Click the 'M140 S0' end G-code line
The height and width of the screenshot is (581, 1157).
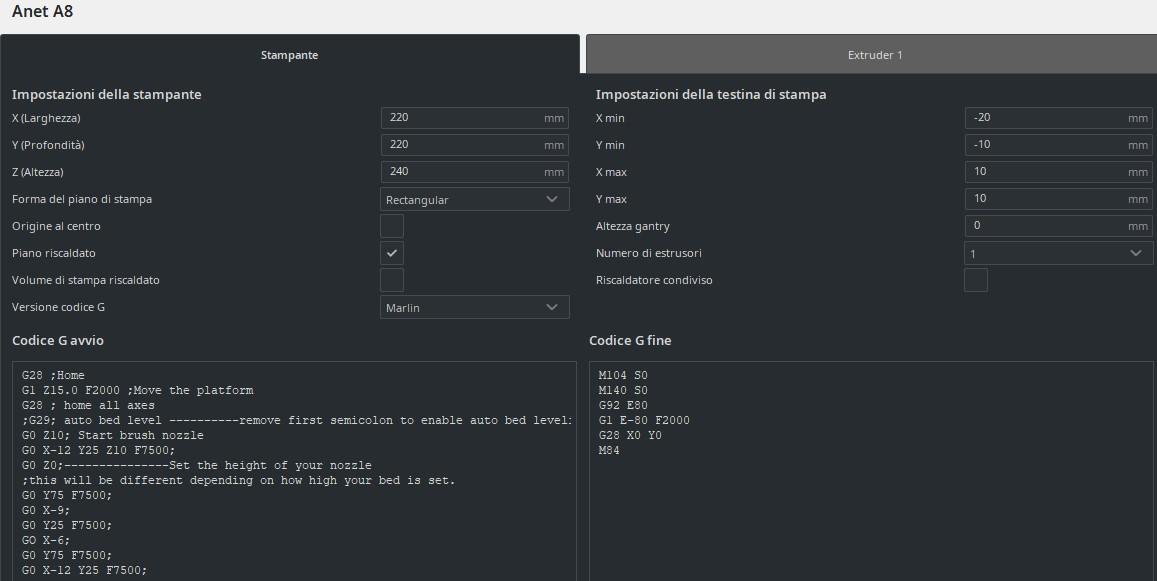pyautogui.click(x=623, y=390)
